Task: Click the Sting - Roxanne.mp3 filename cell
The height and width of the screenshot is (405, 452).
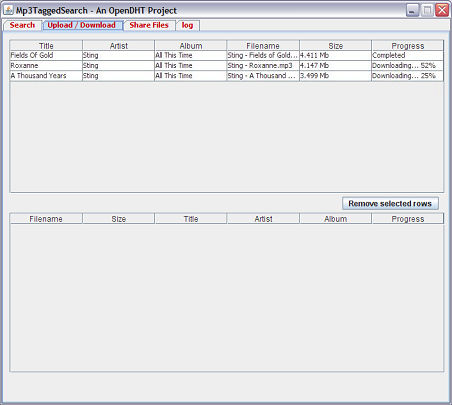Action: tap(263, 66)
